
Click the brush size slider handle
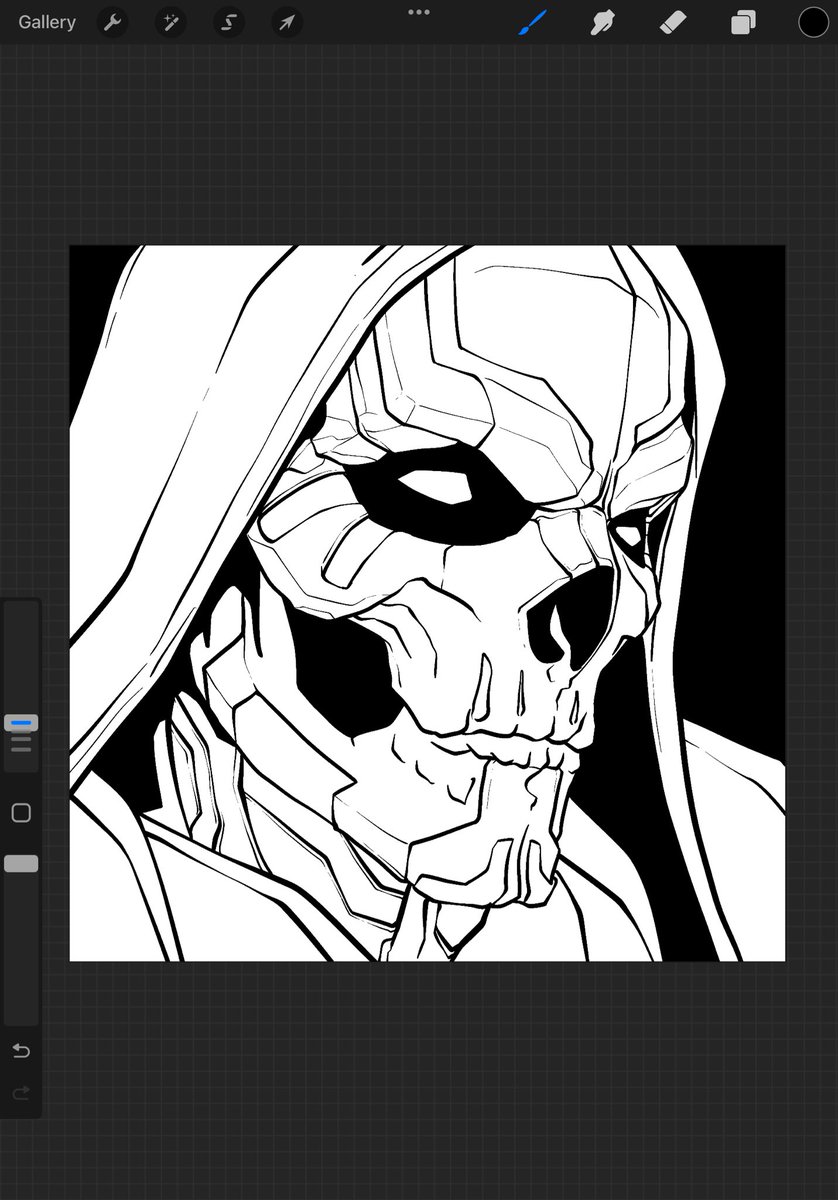coord(21,722)
